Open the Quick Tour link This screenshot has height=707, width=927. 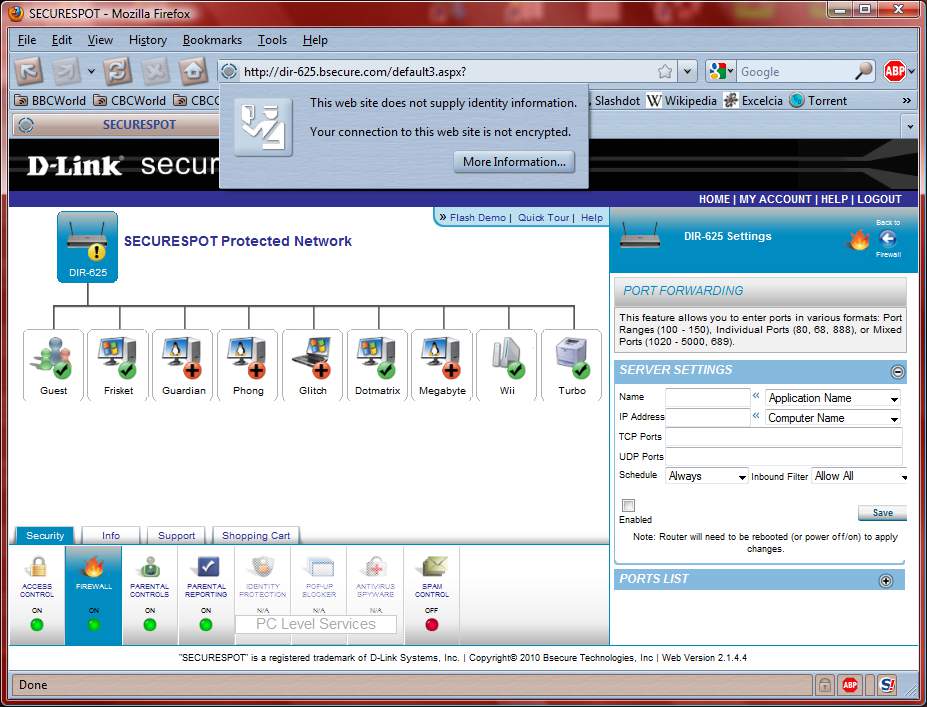pyautogui.click(x=543, y=218)
